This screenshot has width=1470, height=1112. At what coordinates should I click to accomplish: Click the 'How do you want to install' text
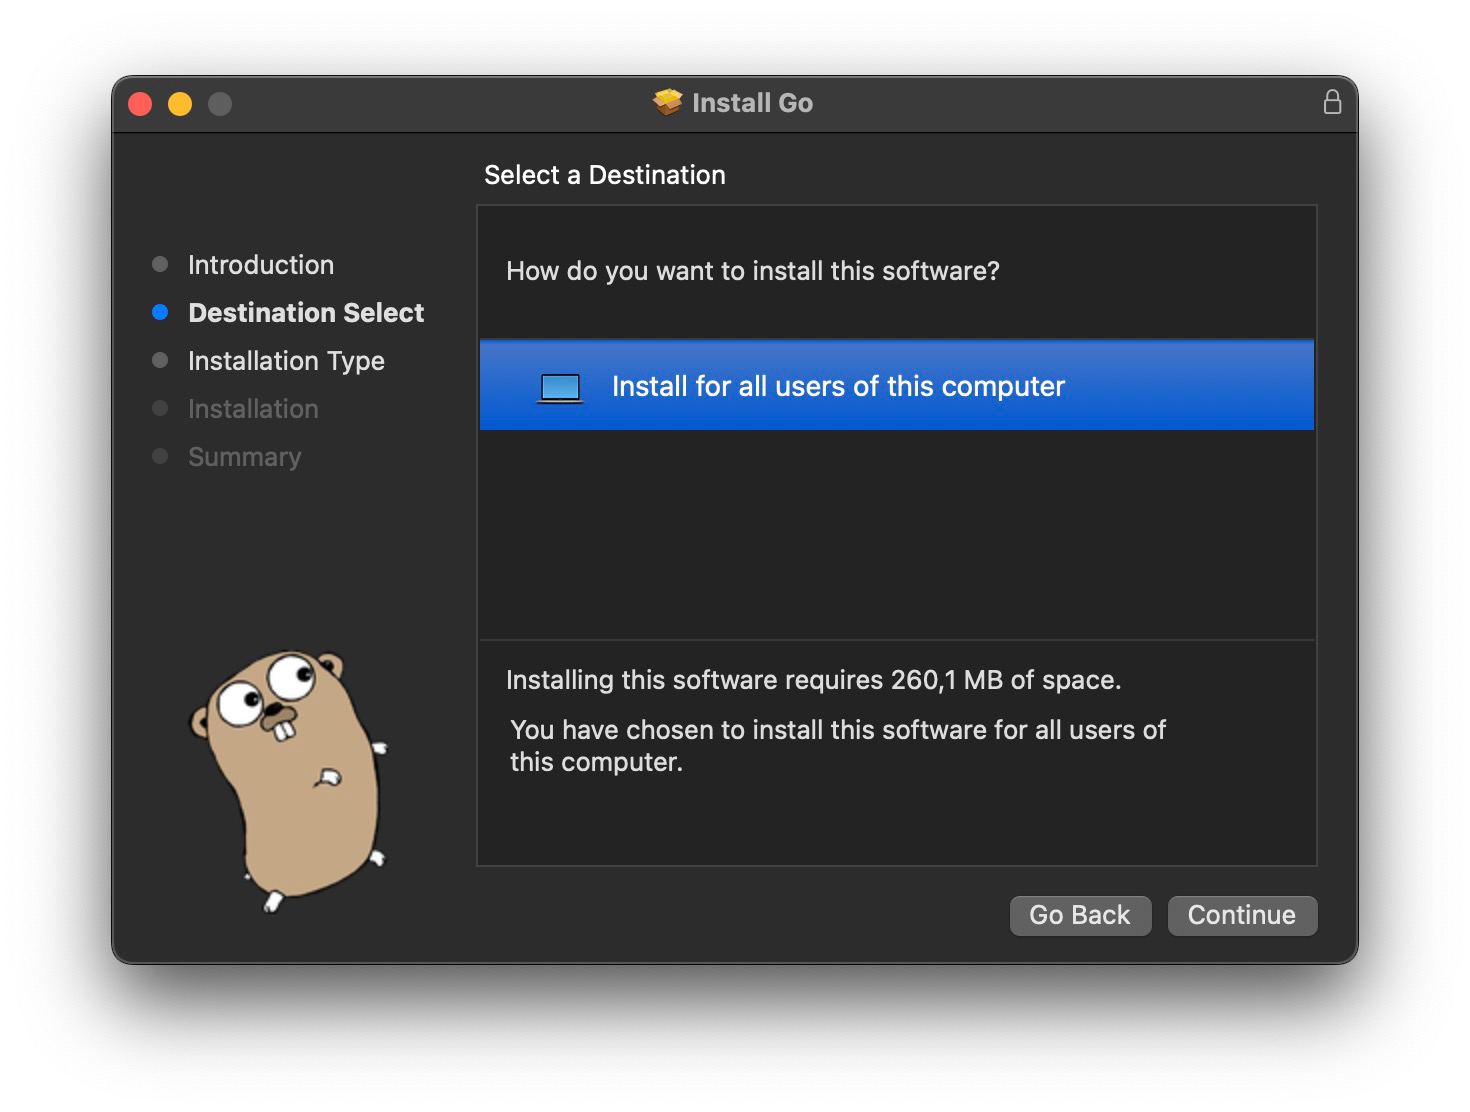[x=753, y=271]
